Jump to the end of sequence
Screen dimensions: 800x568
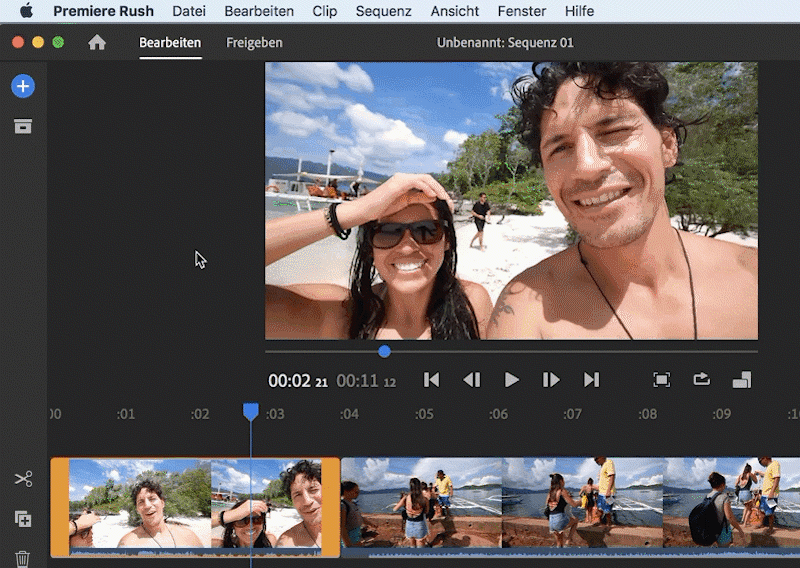click(x=591, y=380)
